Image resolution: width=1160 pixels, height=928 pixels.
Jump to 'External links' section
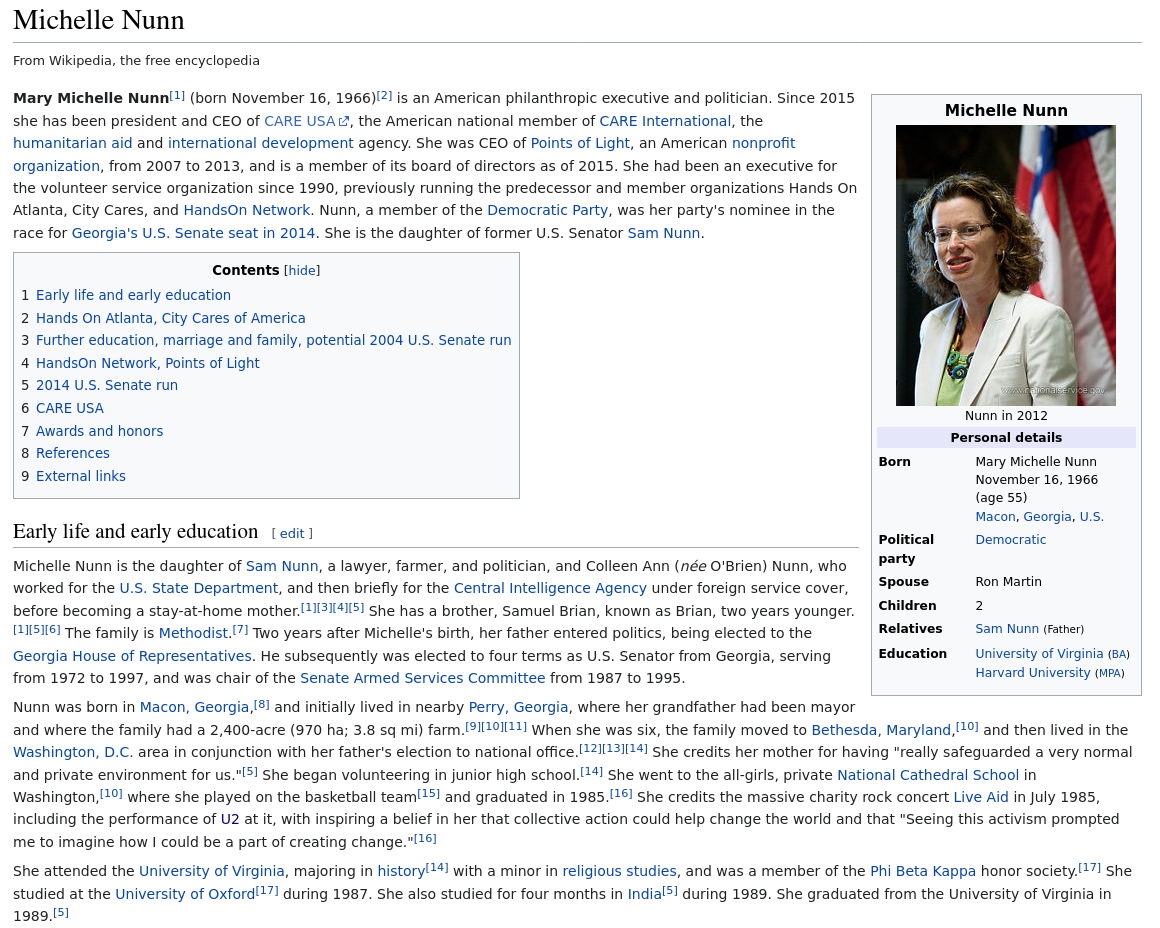click(x=81, y=477)
